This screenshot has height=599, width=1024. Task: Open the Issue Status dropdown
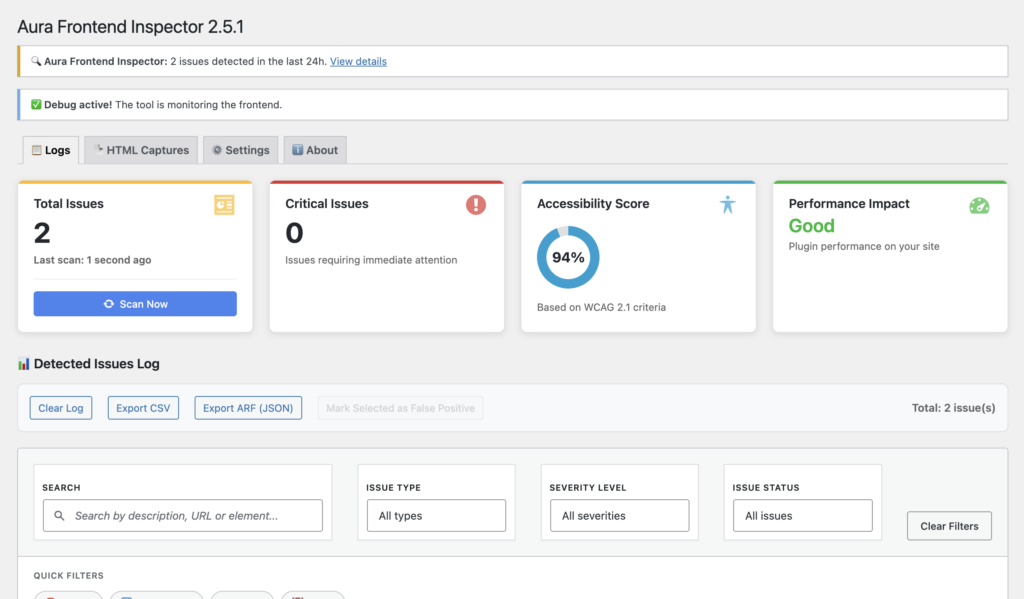pos(802,516)
